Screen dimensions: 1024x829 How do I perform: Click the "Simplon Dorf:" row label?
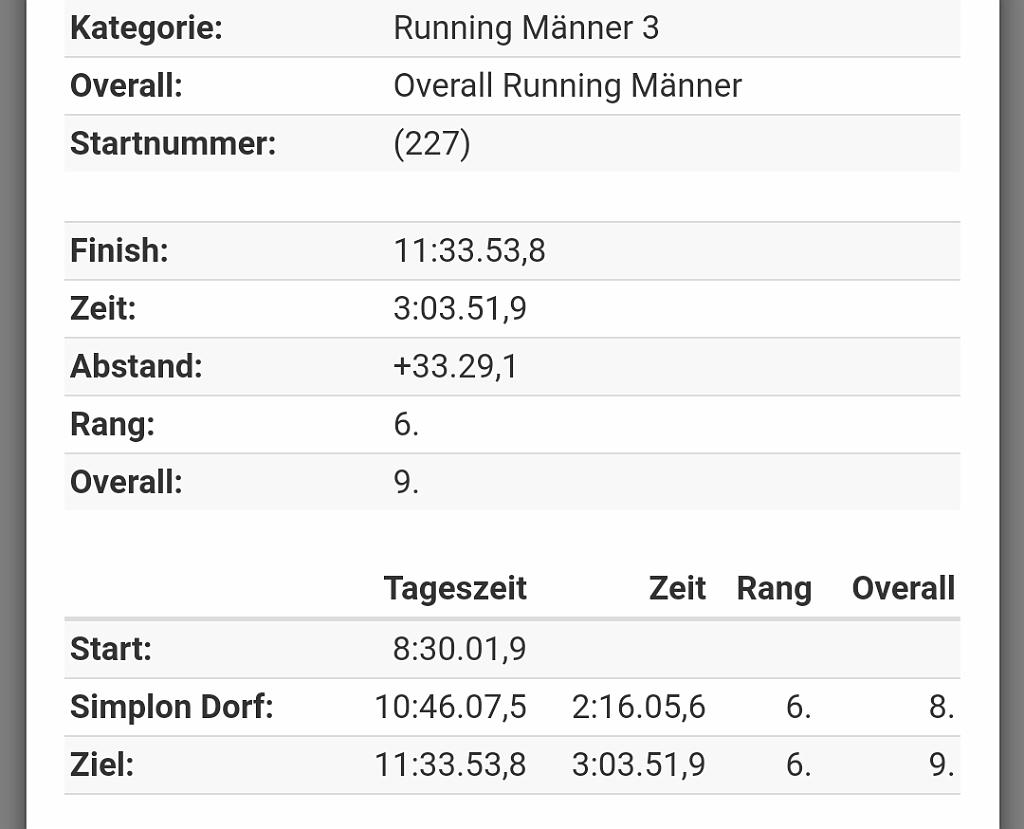coord(171,708)
